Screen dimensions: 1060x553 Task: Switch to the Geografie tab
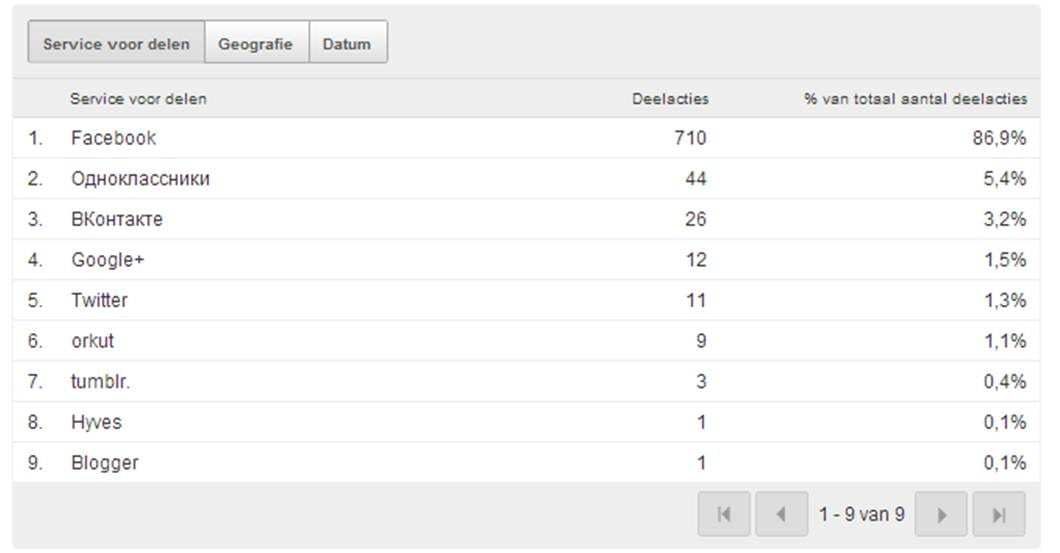click(x=256, y=44)
